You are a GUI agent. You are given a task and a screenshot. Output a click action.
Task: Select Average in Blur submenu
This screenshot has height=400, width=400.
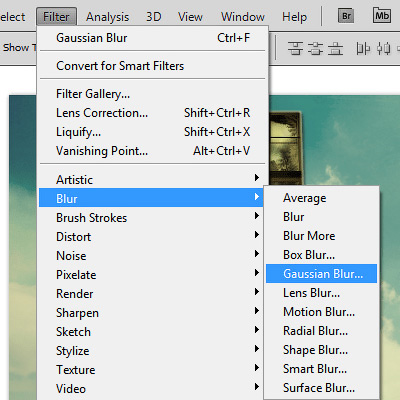point(321,198)
